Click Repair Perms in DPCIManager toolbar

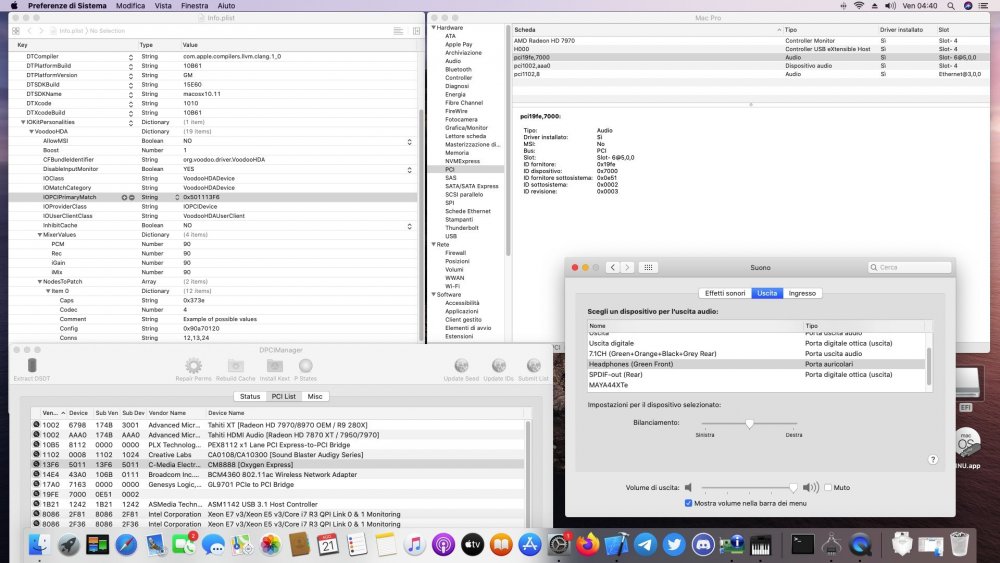pos(193,369)
